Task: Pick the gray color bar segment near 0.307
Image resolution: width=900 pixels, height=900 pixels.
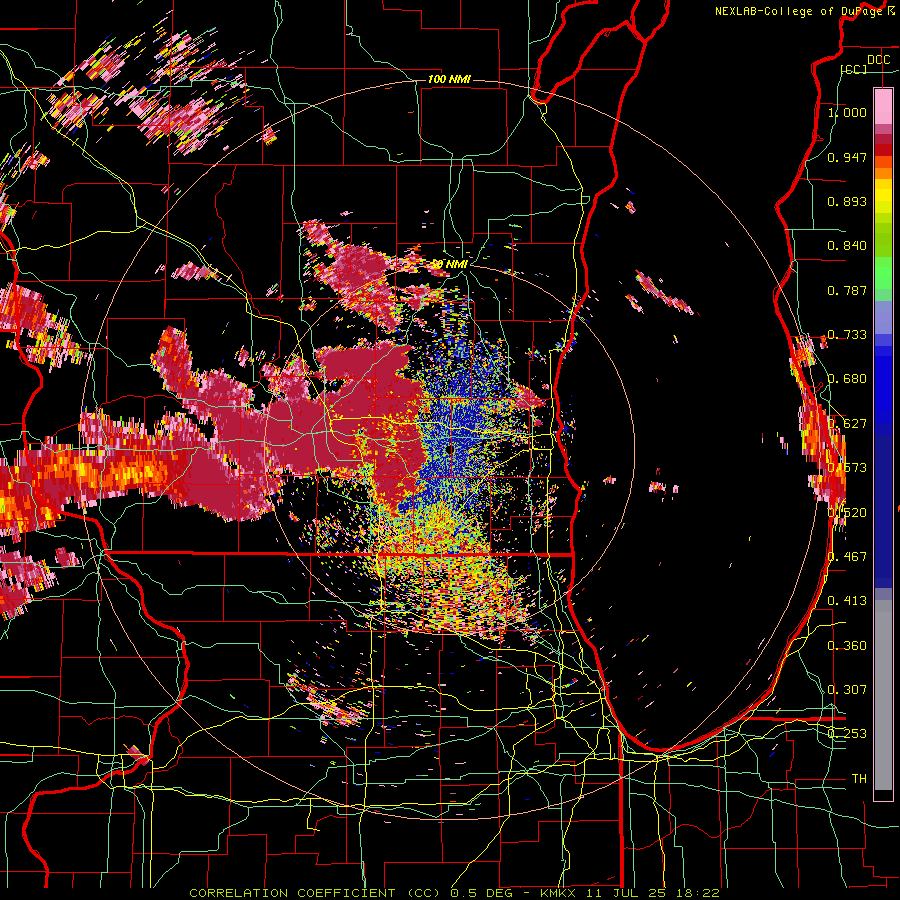Action: tap(883, 695)
